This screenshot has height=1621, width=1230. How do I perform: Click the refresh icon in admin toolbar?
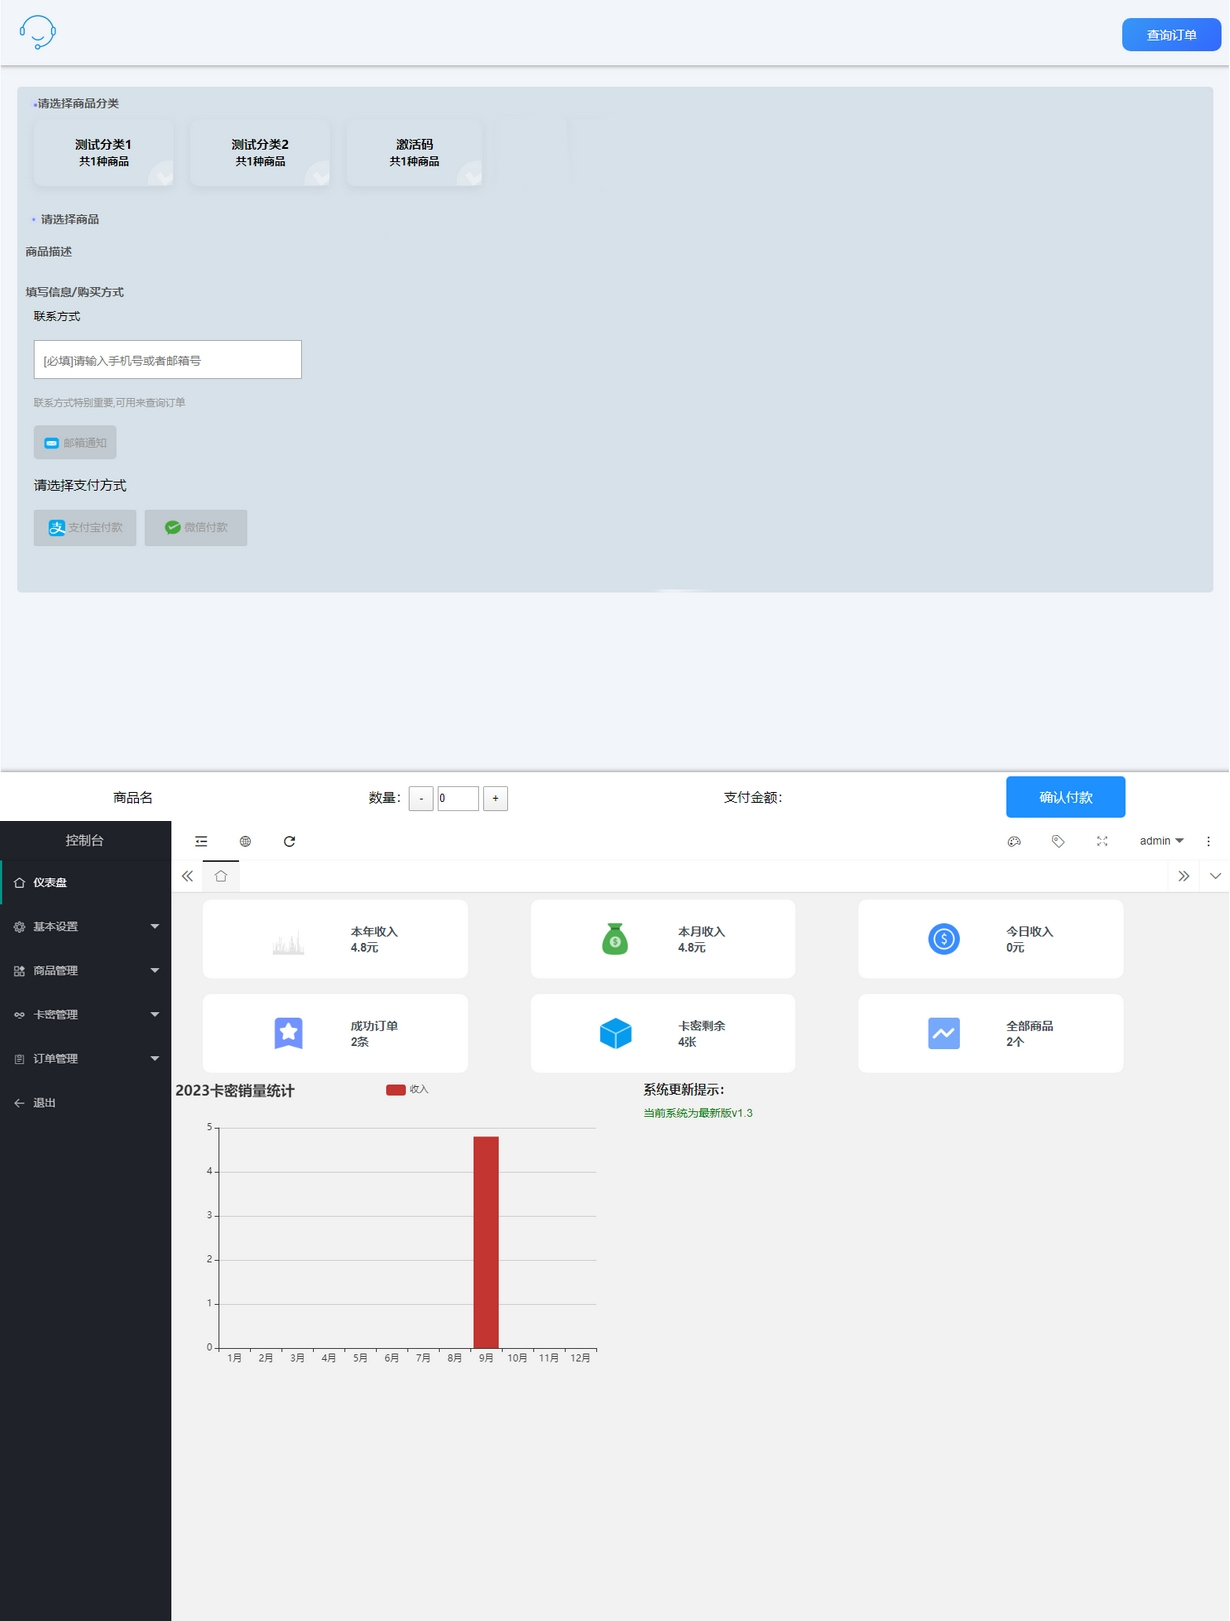pyautogui.click(x=289, y=841)
